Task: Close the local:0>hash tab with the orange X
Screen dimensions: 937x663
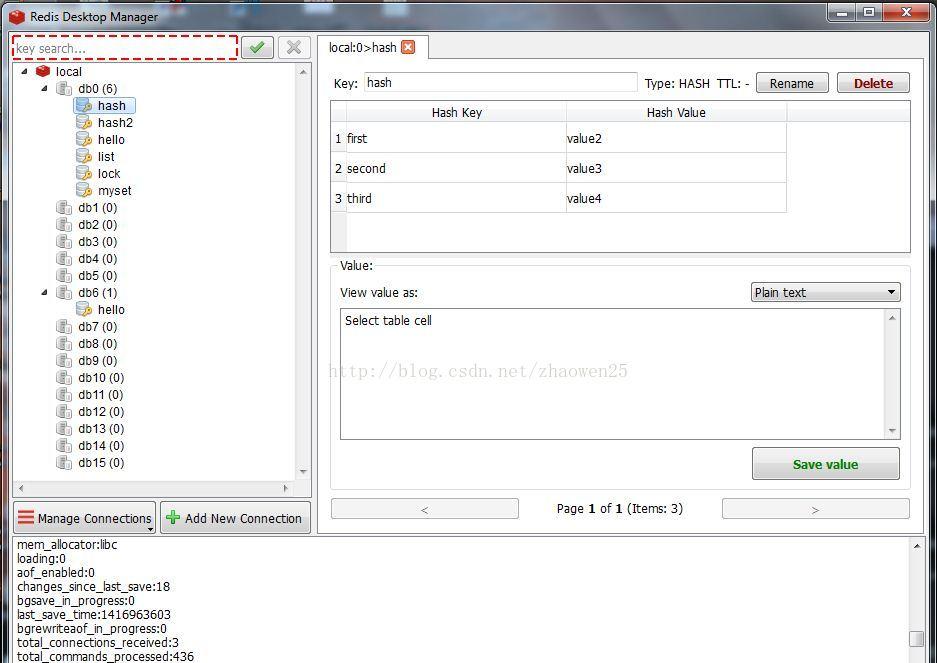Action: [408, 47]
